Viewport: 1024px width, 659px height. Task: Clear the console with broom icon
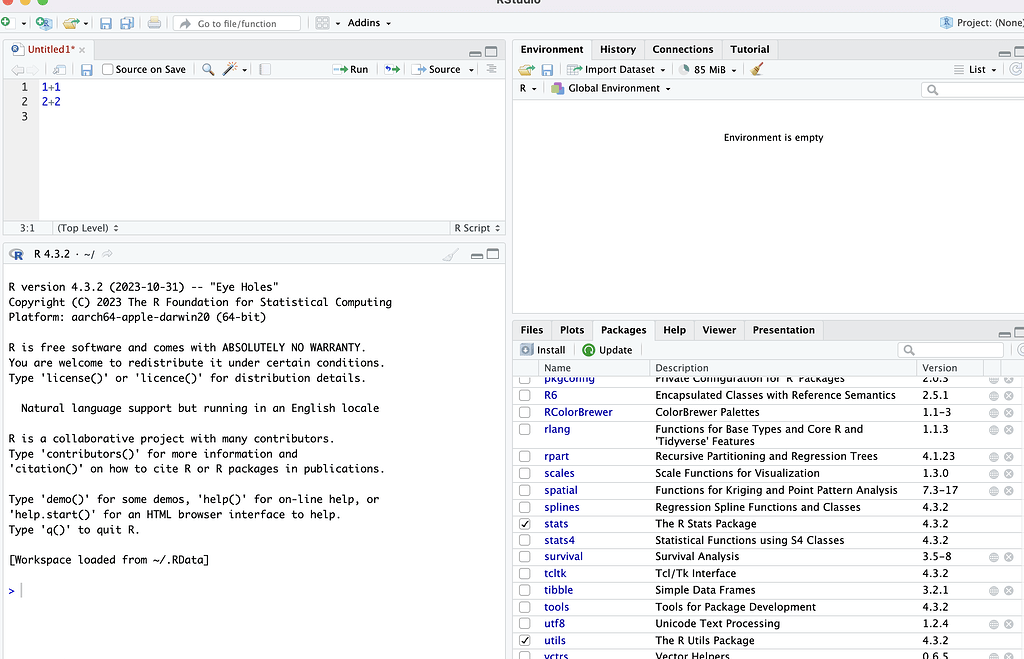[x=451, y=255]
